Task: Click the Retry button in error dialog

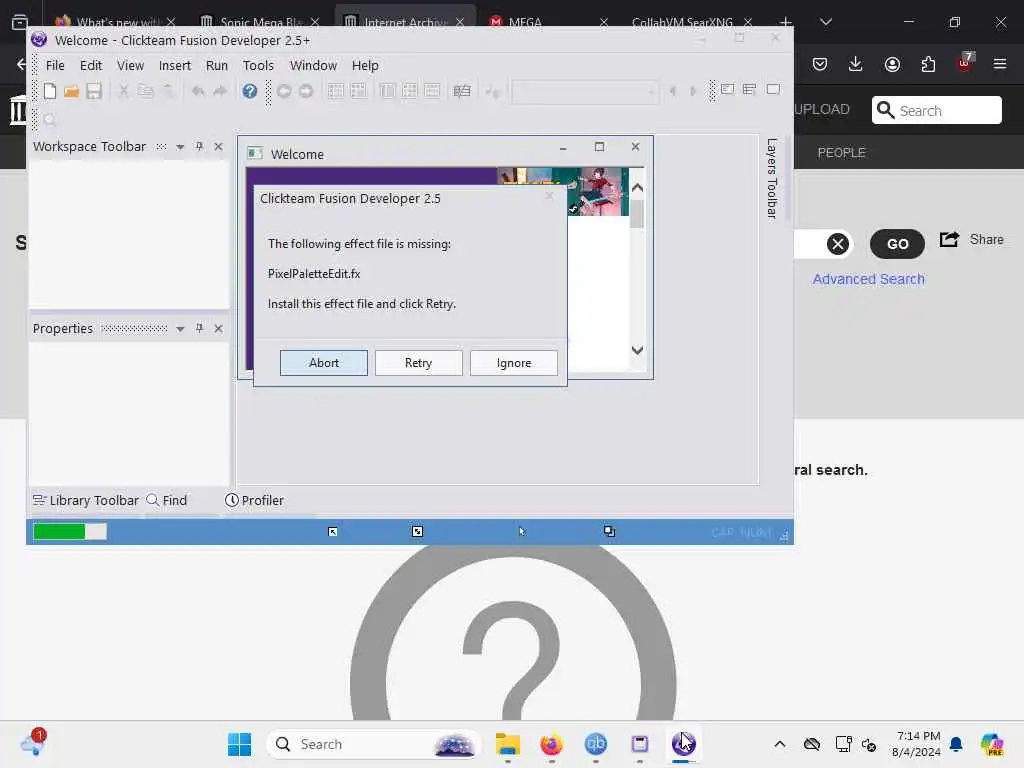Action: (x=419, y=363)
